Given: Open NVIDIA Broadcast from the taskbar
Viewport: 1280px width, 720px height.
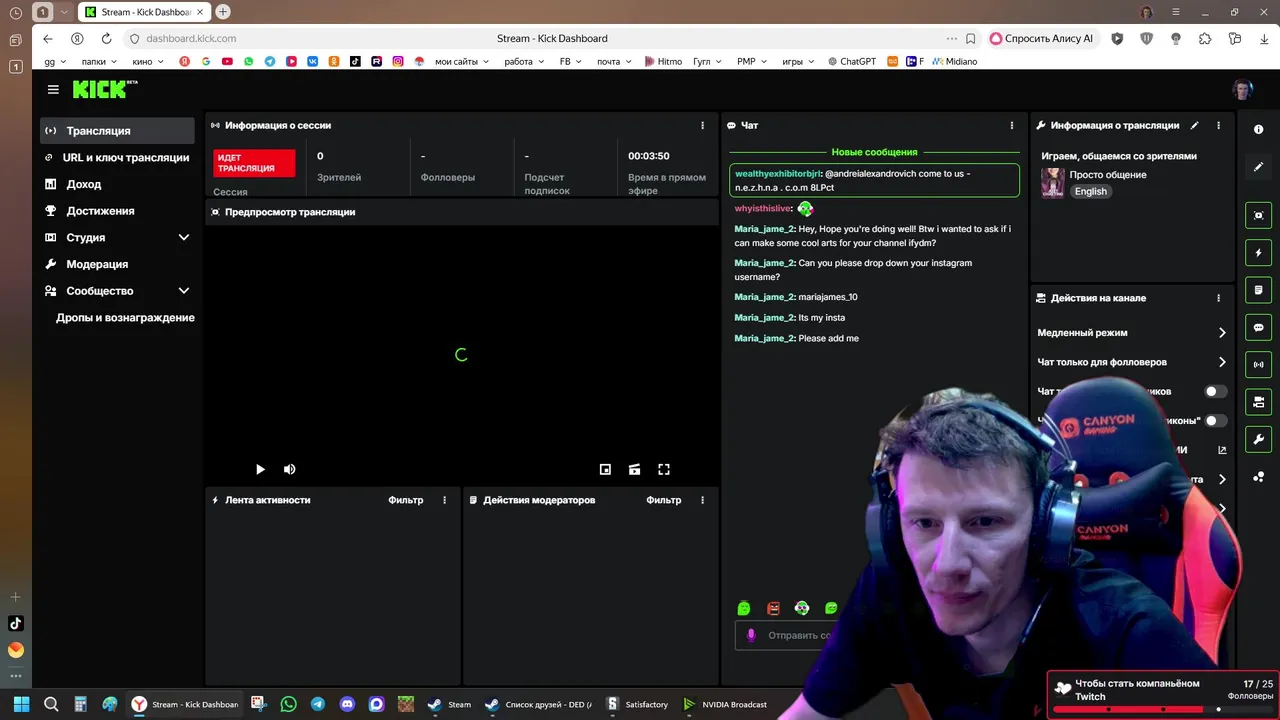Looking at the screenshot, I should click(725, 704).
